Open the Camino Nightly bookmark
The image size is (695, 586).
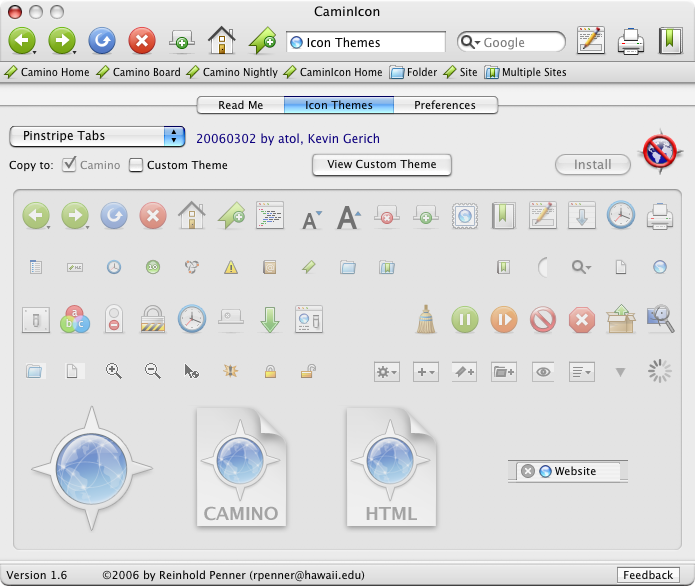(232, 72)
